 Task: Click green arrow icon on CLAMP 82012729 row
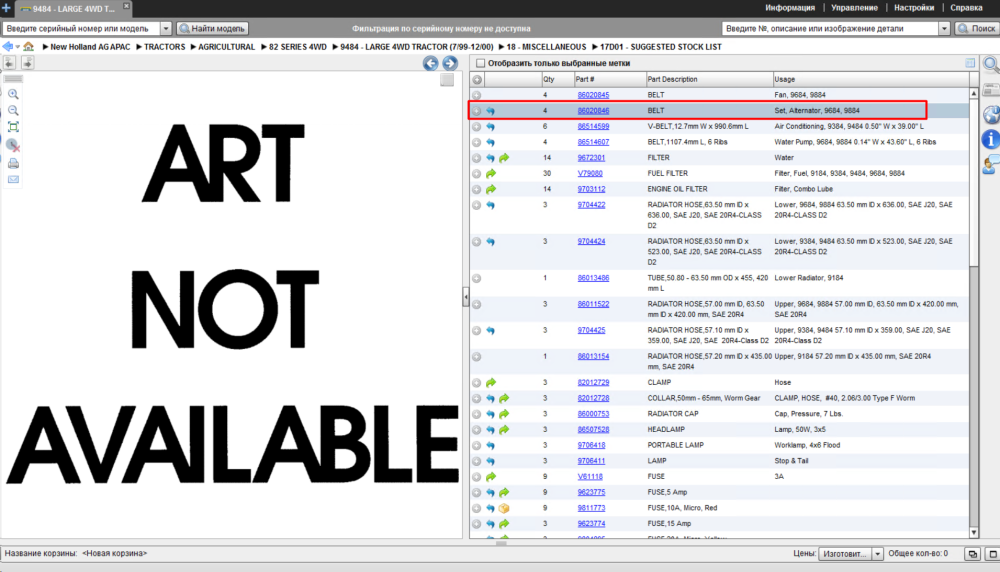(490, 383)
